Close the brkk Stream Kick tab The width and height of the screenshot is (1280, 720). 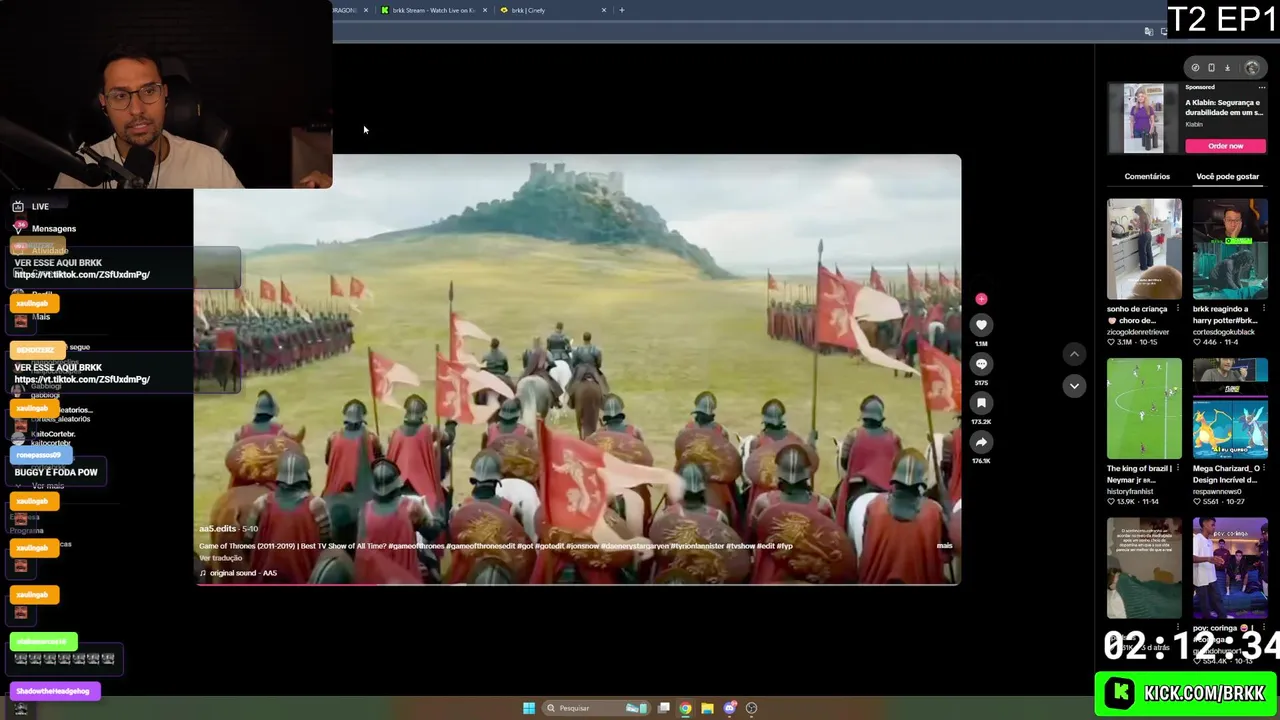pyautogui.click(x=485, y=10)
